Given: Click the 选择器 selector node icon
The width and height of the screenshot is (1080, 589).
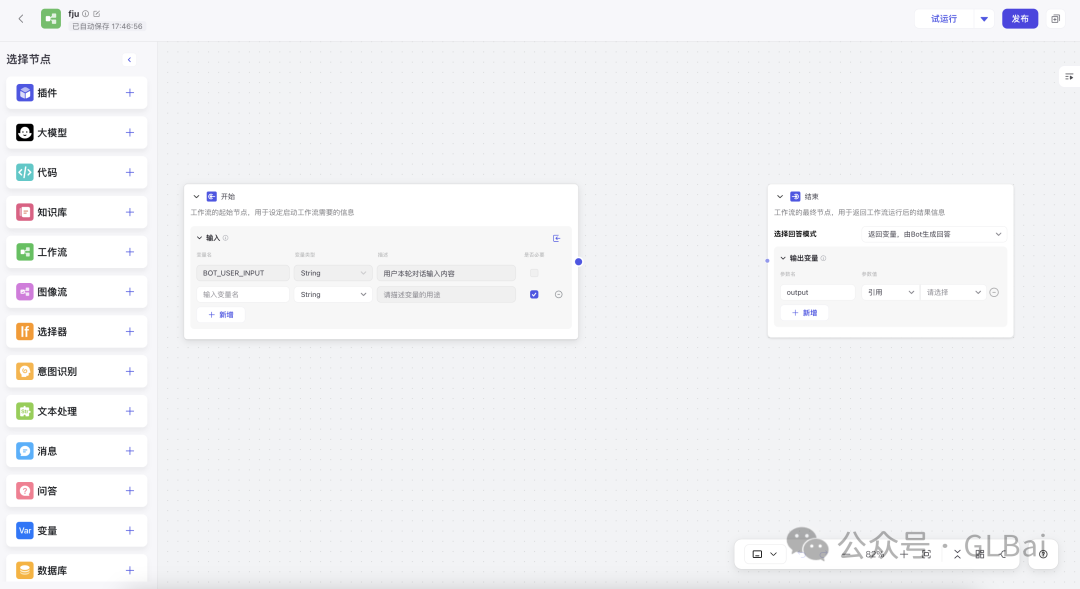Looking at the screenshot, I should pos(25,331).
